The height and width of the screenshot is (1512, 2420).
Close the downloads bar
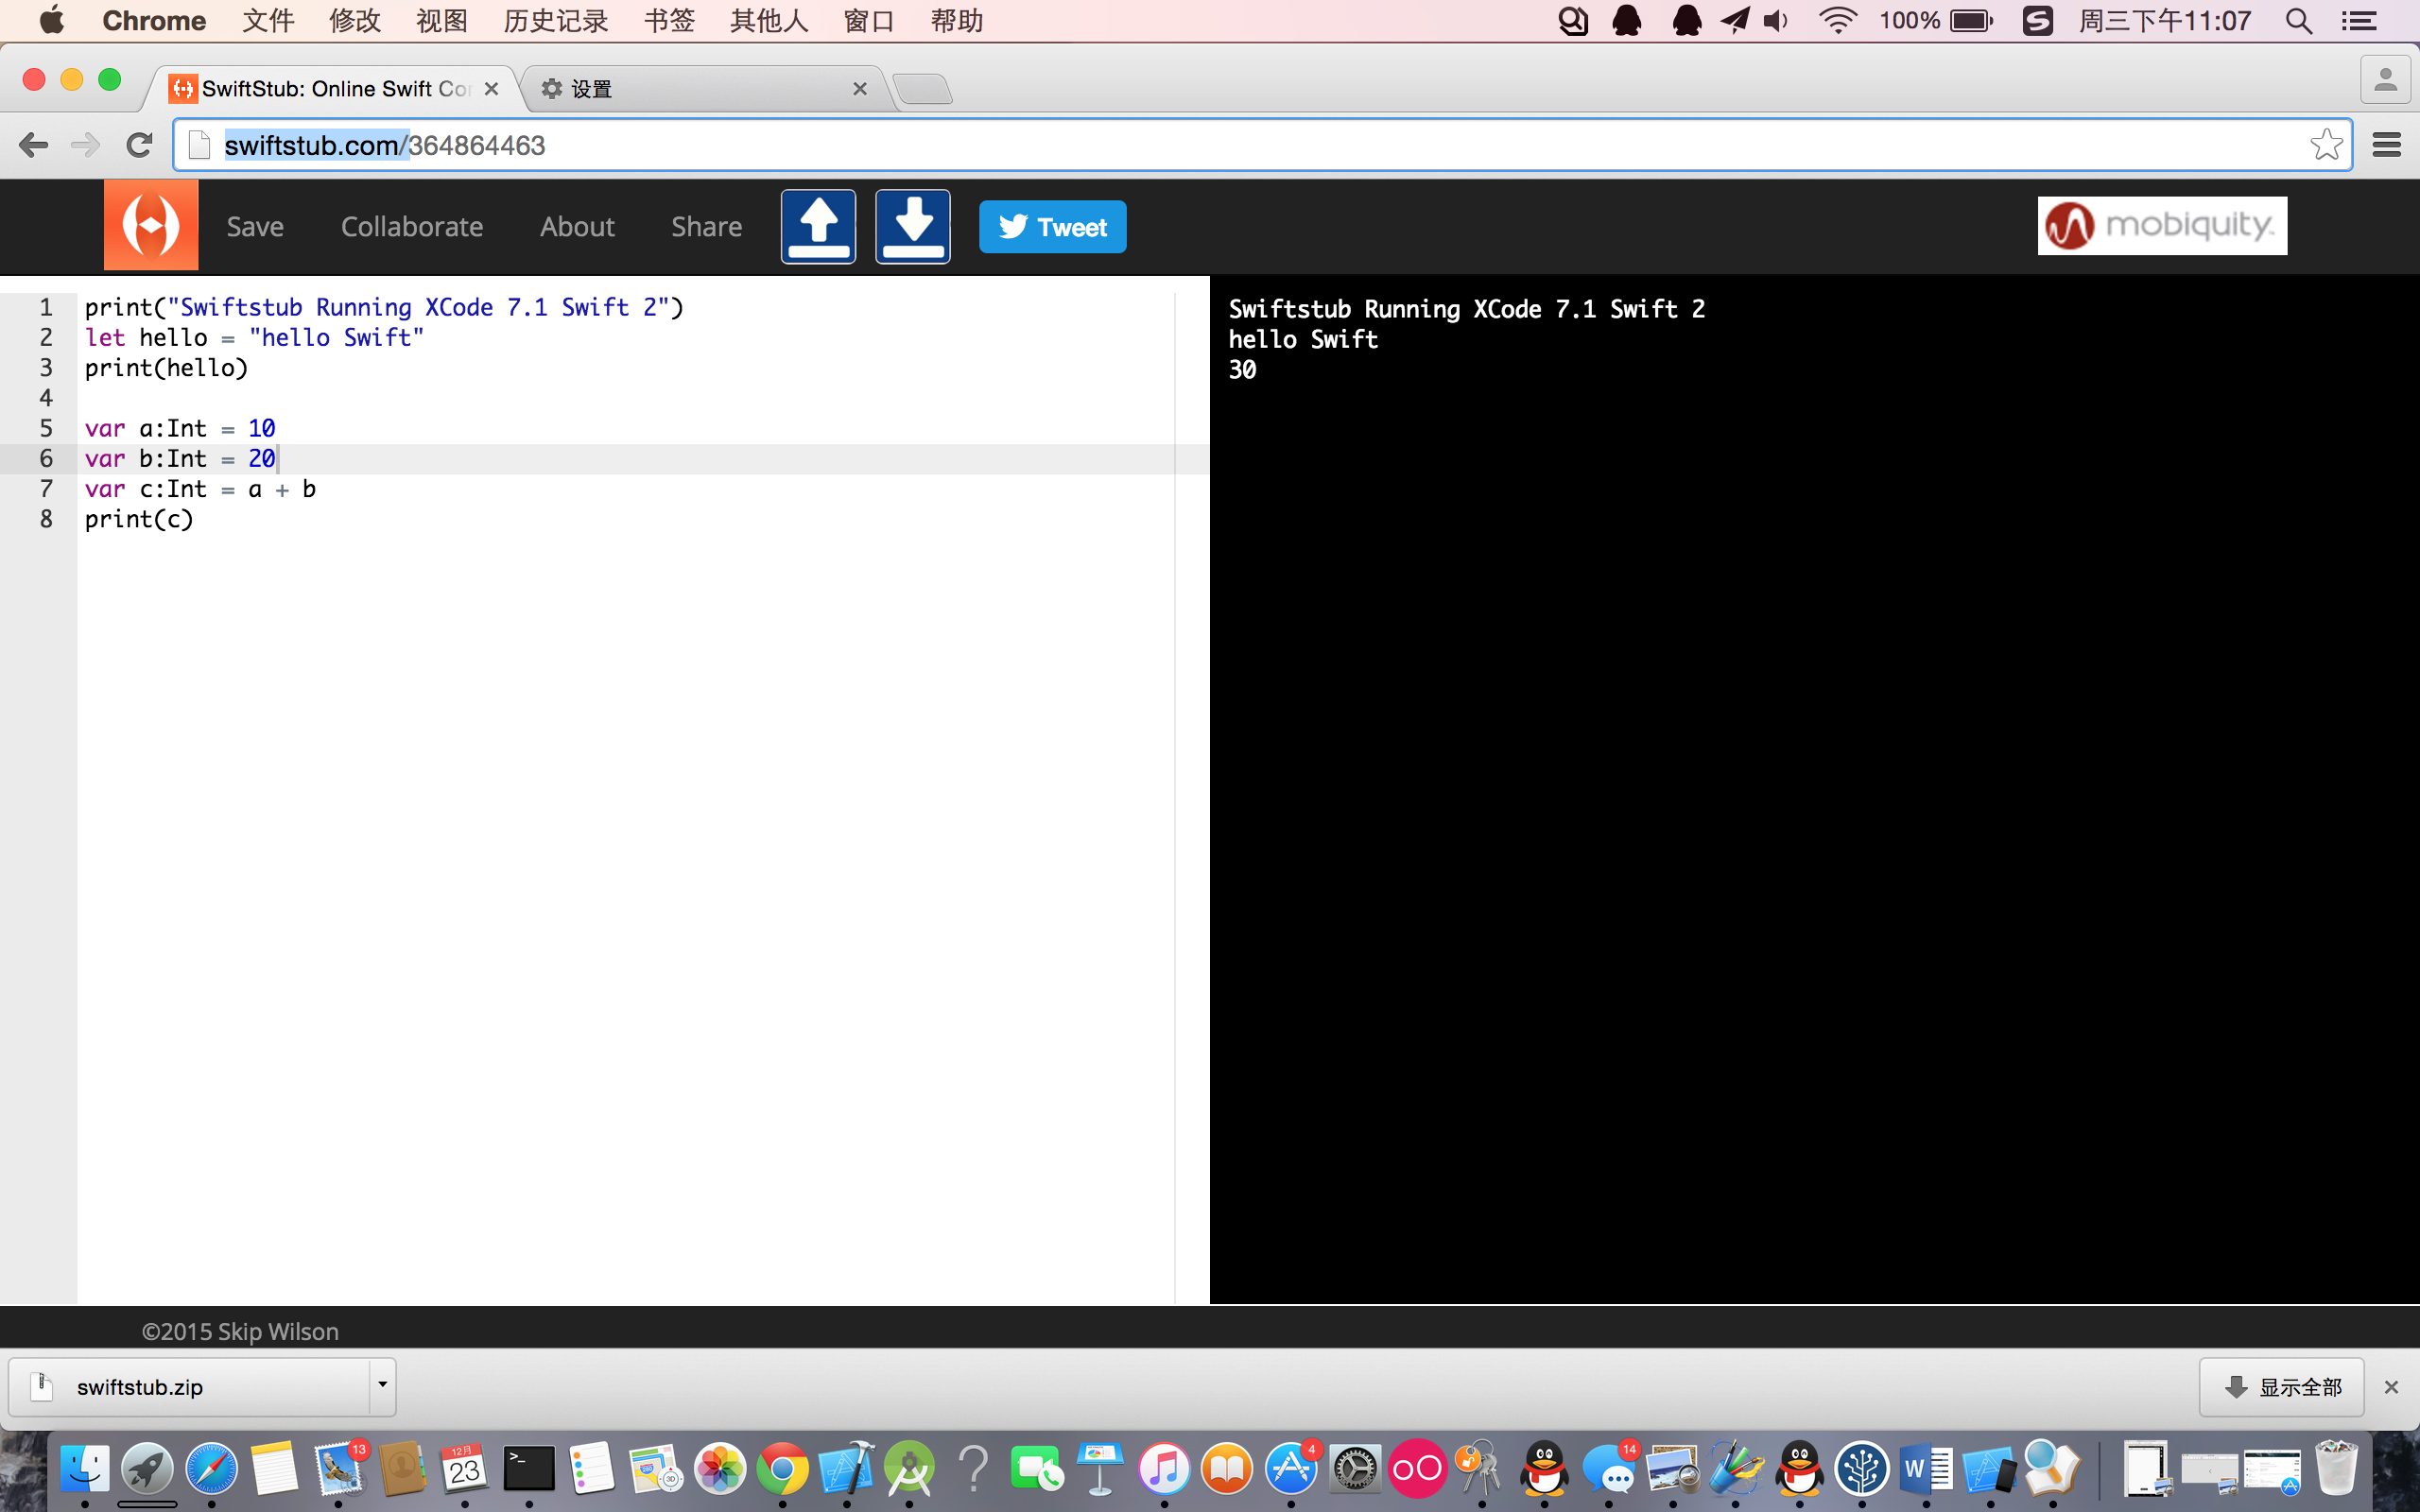pyautogui.click(x=2391, y=1387)
